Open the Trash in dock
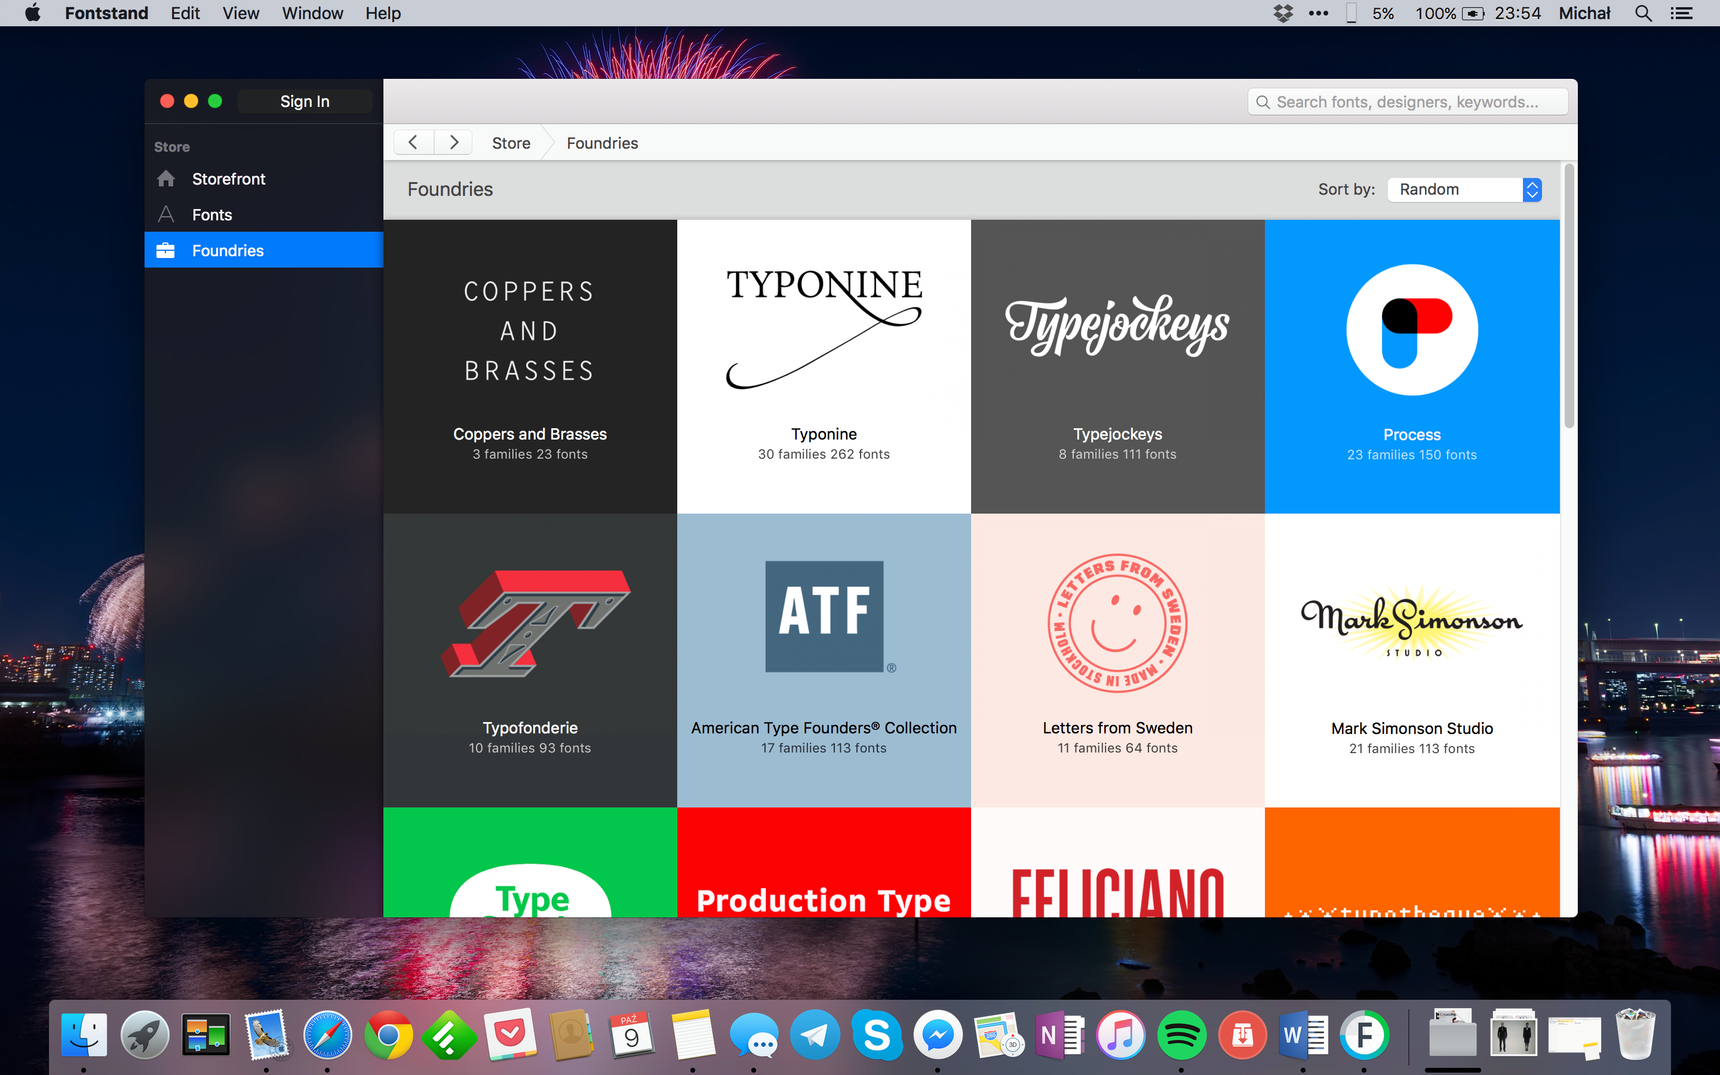The width and height of the screenshot is (1720, 1075). (x=1635, y=1035)
